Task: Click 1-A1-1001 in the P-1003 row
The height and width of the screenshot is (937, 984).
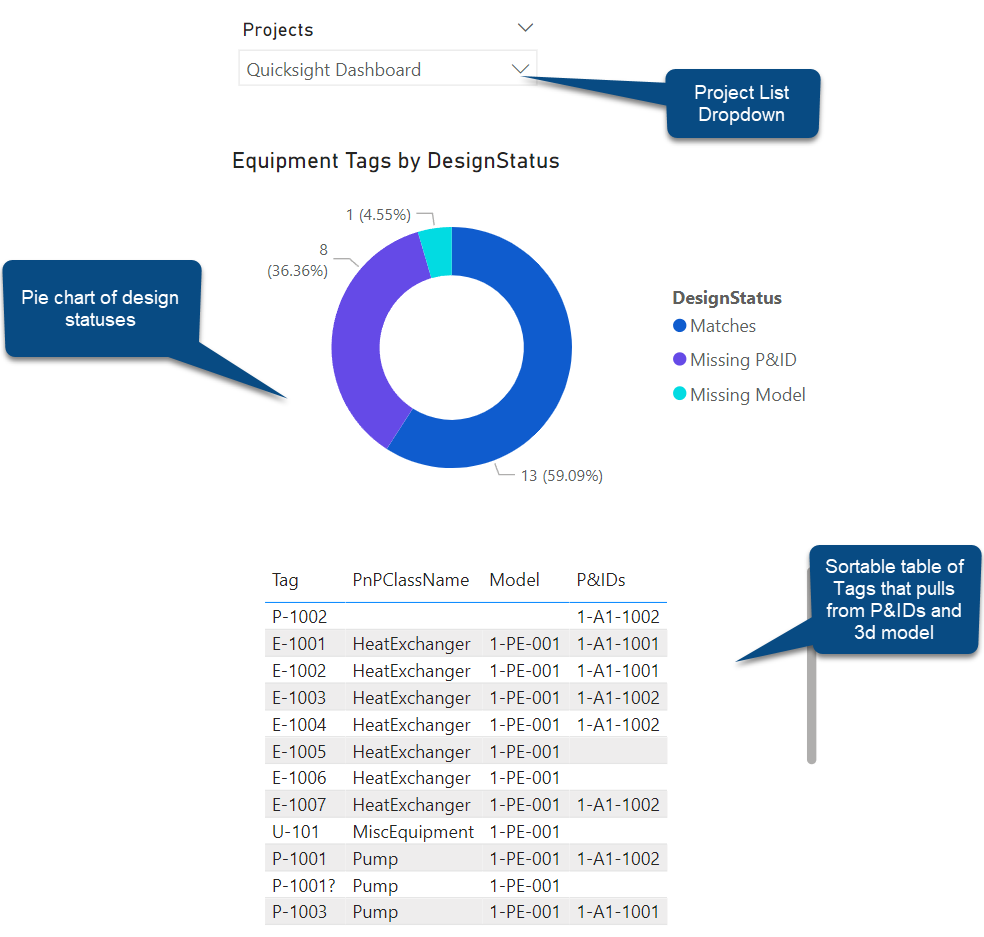Action: 617,912
